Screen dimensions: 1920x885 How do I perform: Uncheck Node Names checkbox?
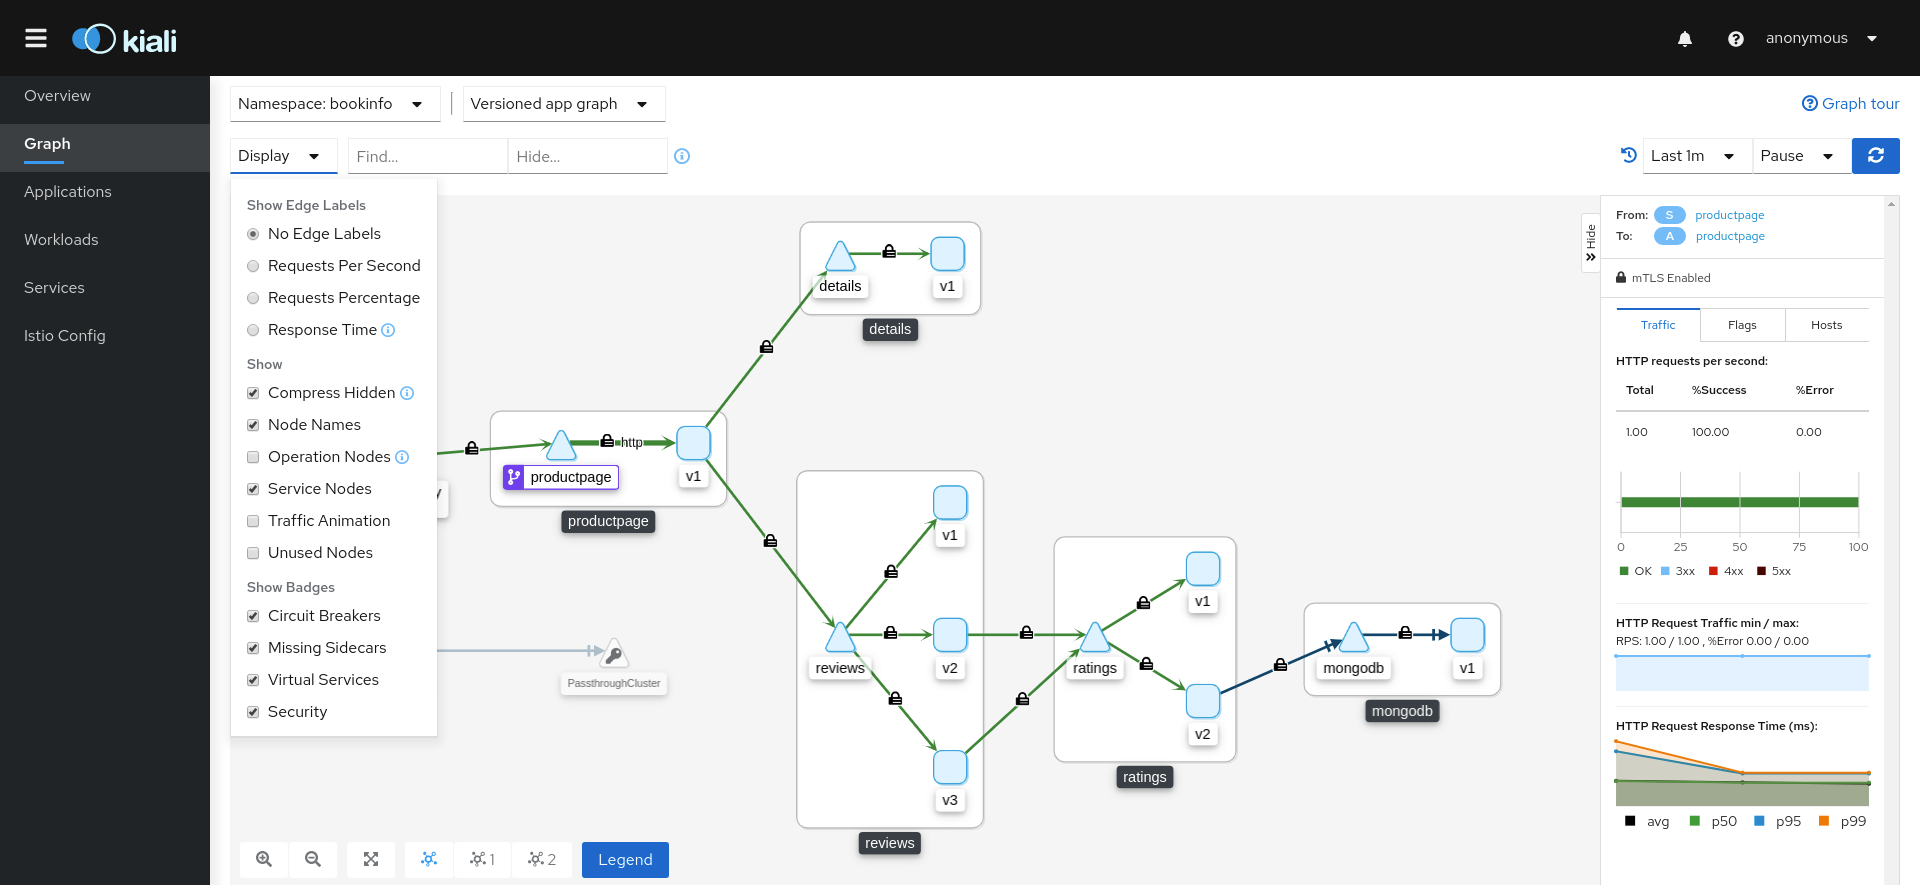253,425
